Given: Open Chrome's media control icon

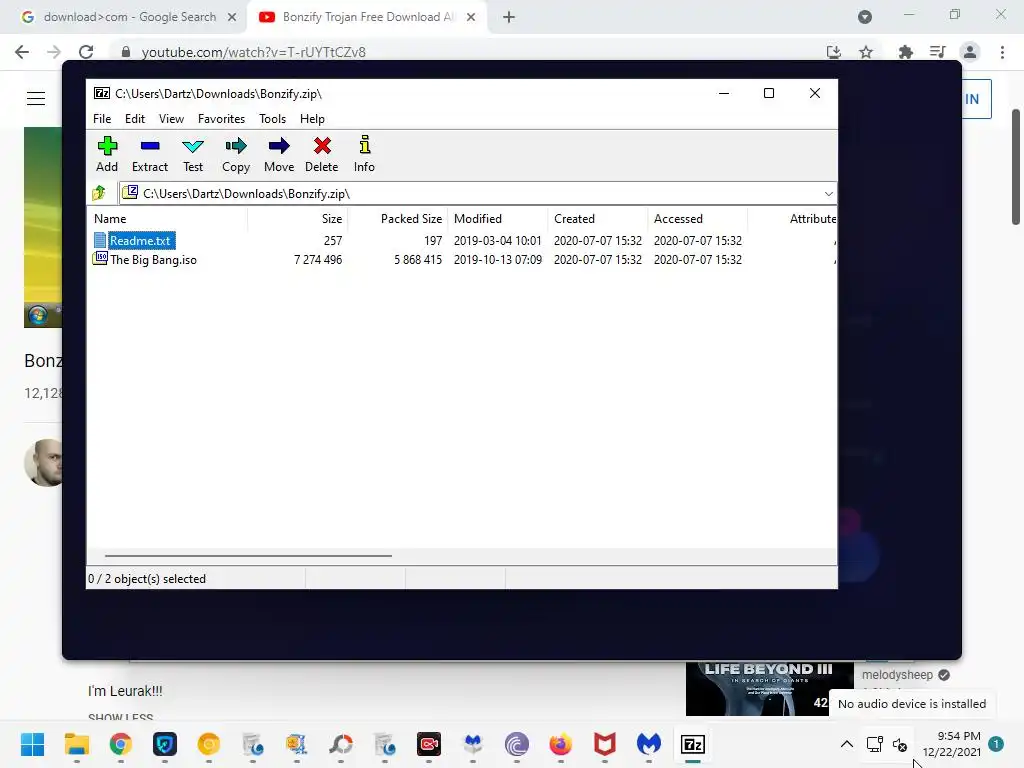Looking at the screenshot, I should tap(938, 52).
